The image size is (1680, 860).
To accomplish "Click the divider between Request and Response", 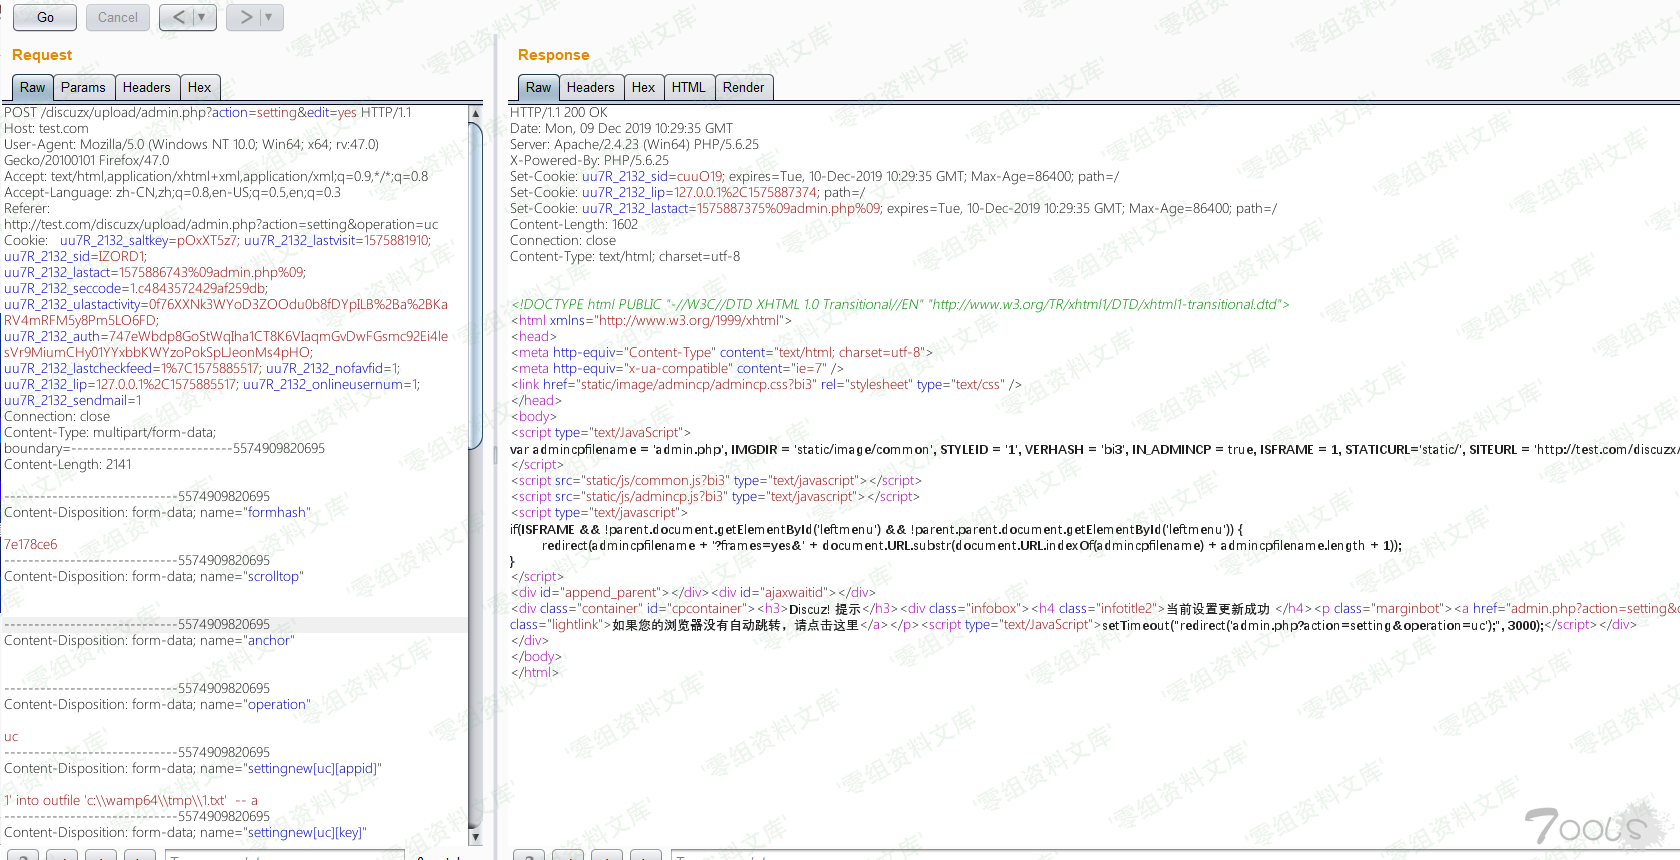I will click(495, 455).
